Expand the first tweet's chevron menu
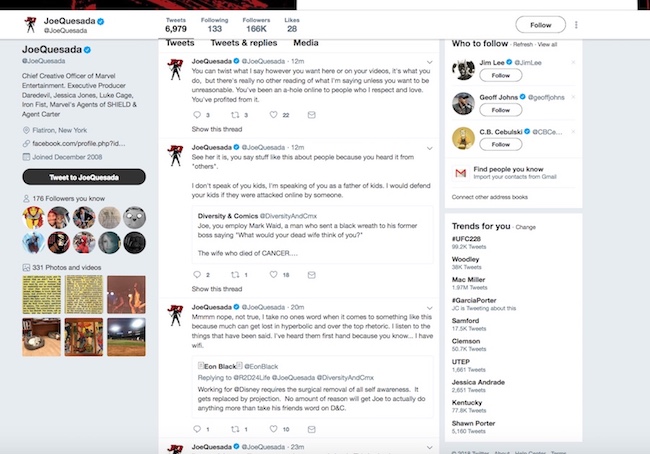 pos(429,62)
